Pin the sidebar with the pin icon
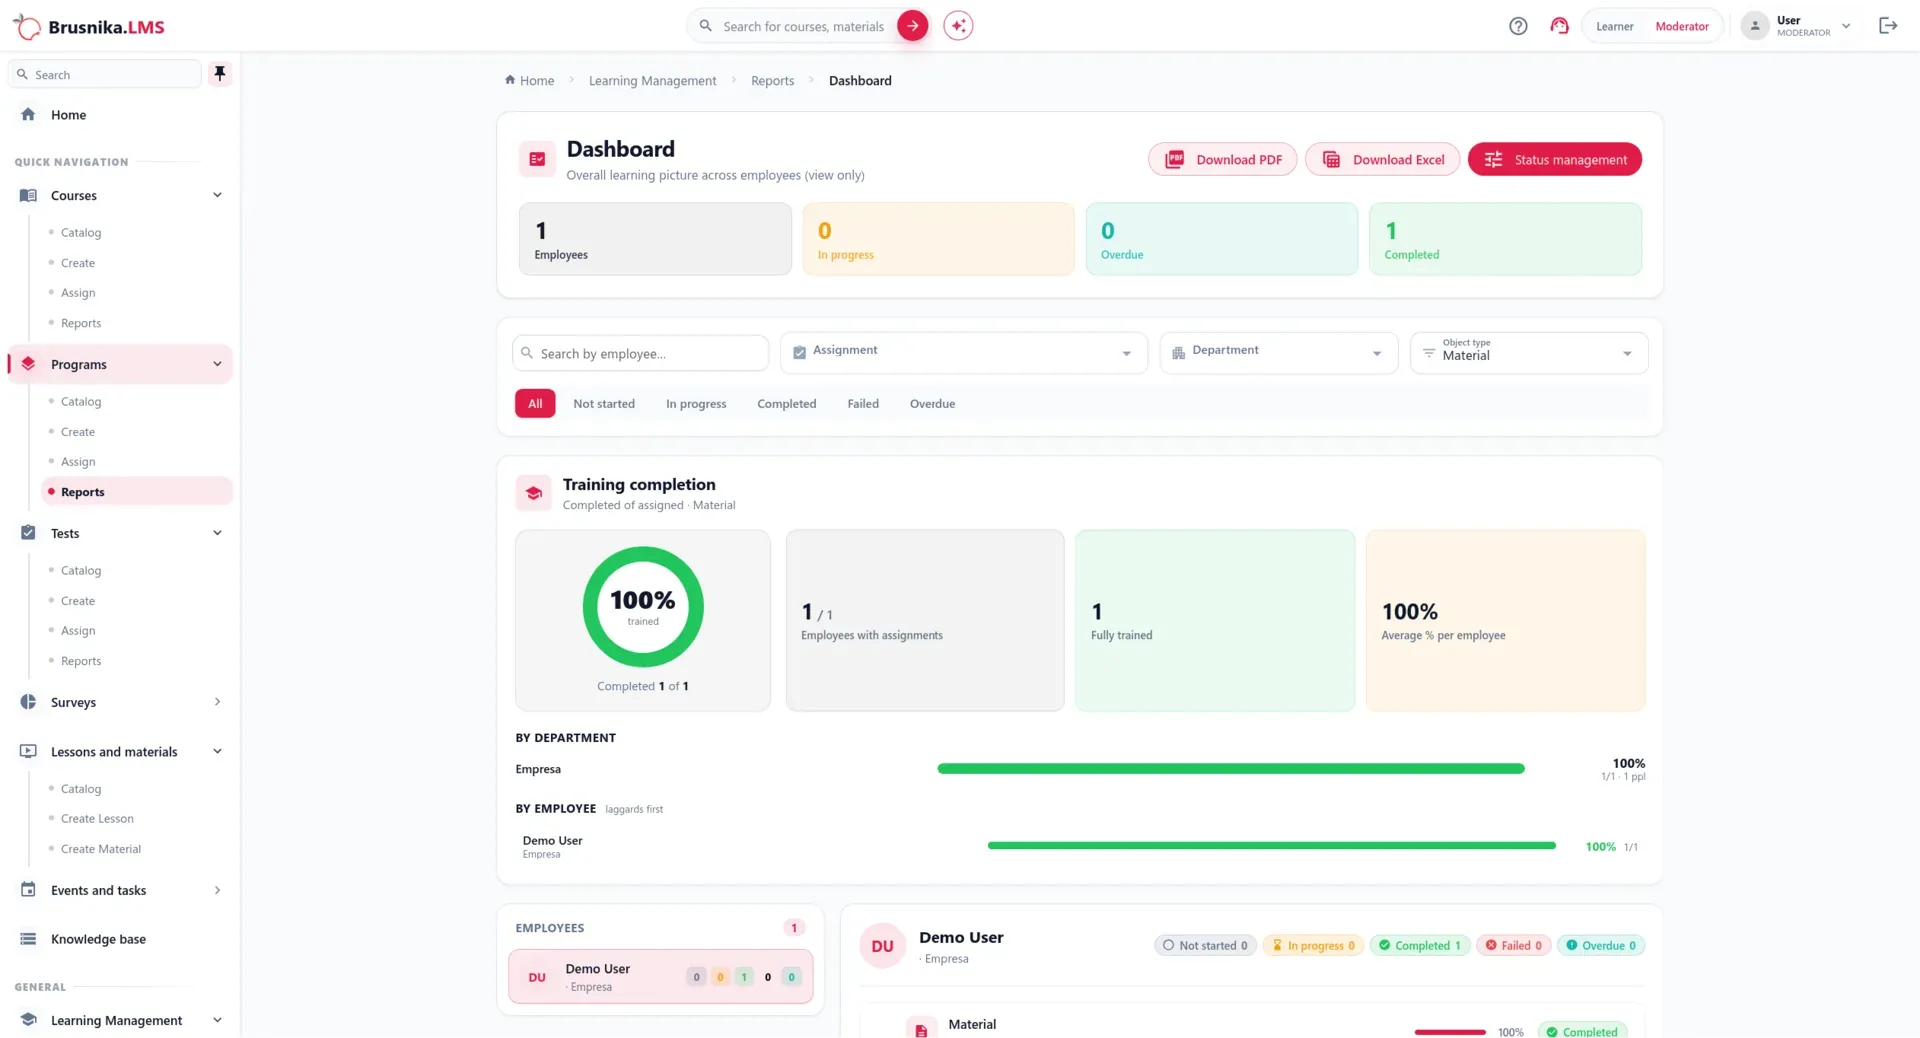This screenshot has width=1920, height=1038. pyautogui.click(x=220, y=74)
